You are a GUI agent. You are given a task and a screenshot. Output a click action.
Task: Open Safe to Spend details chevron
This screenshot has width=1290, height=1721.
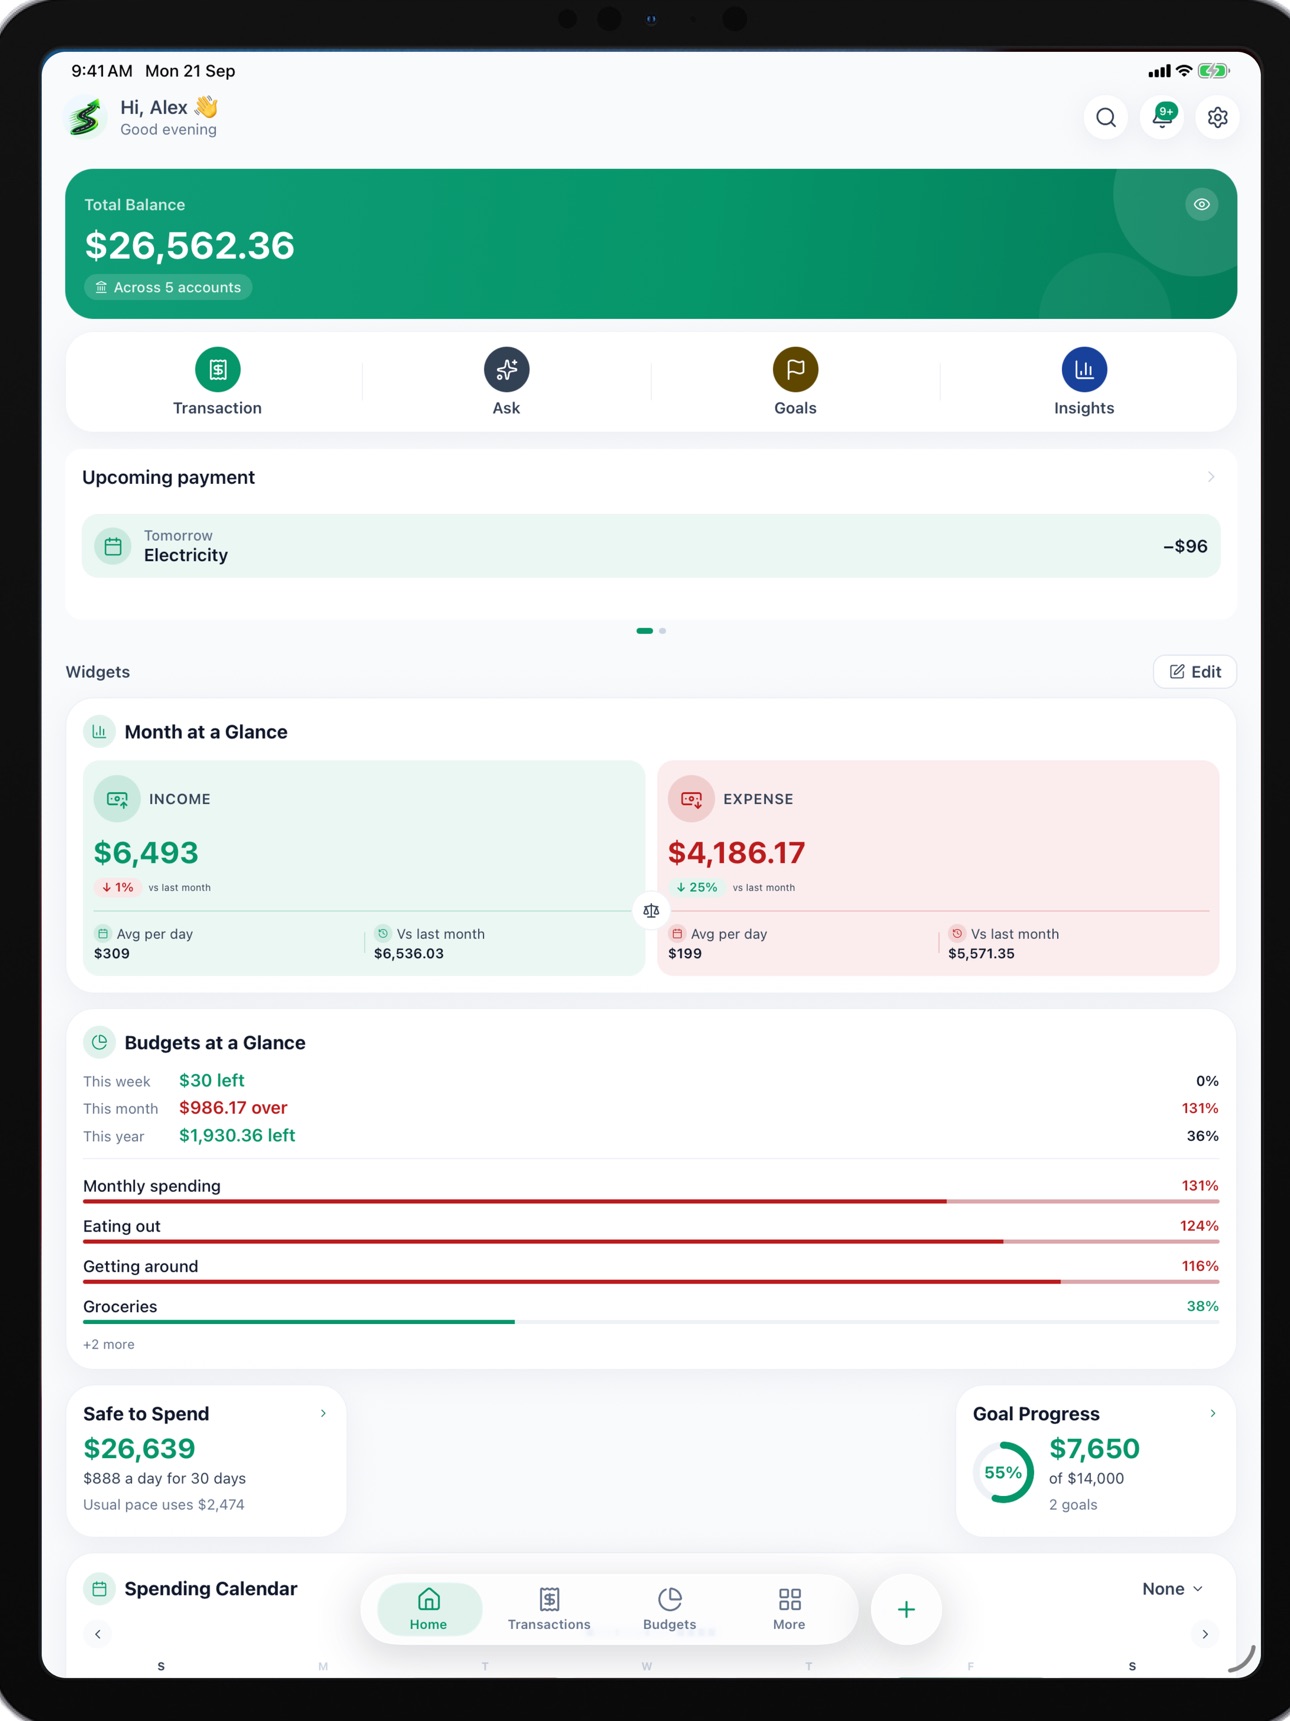click(x=323, y=1413)
